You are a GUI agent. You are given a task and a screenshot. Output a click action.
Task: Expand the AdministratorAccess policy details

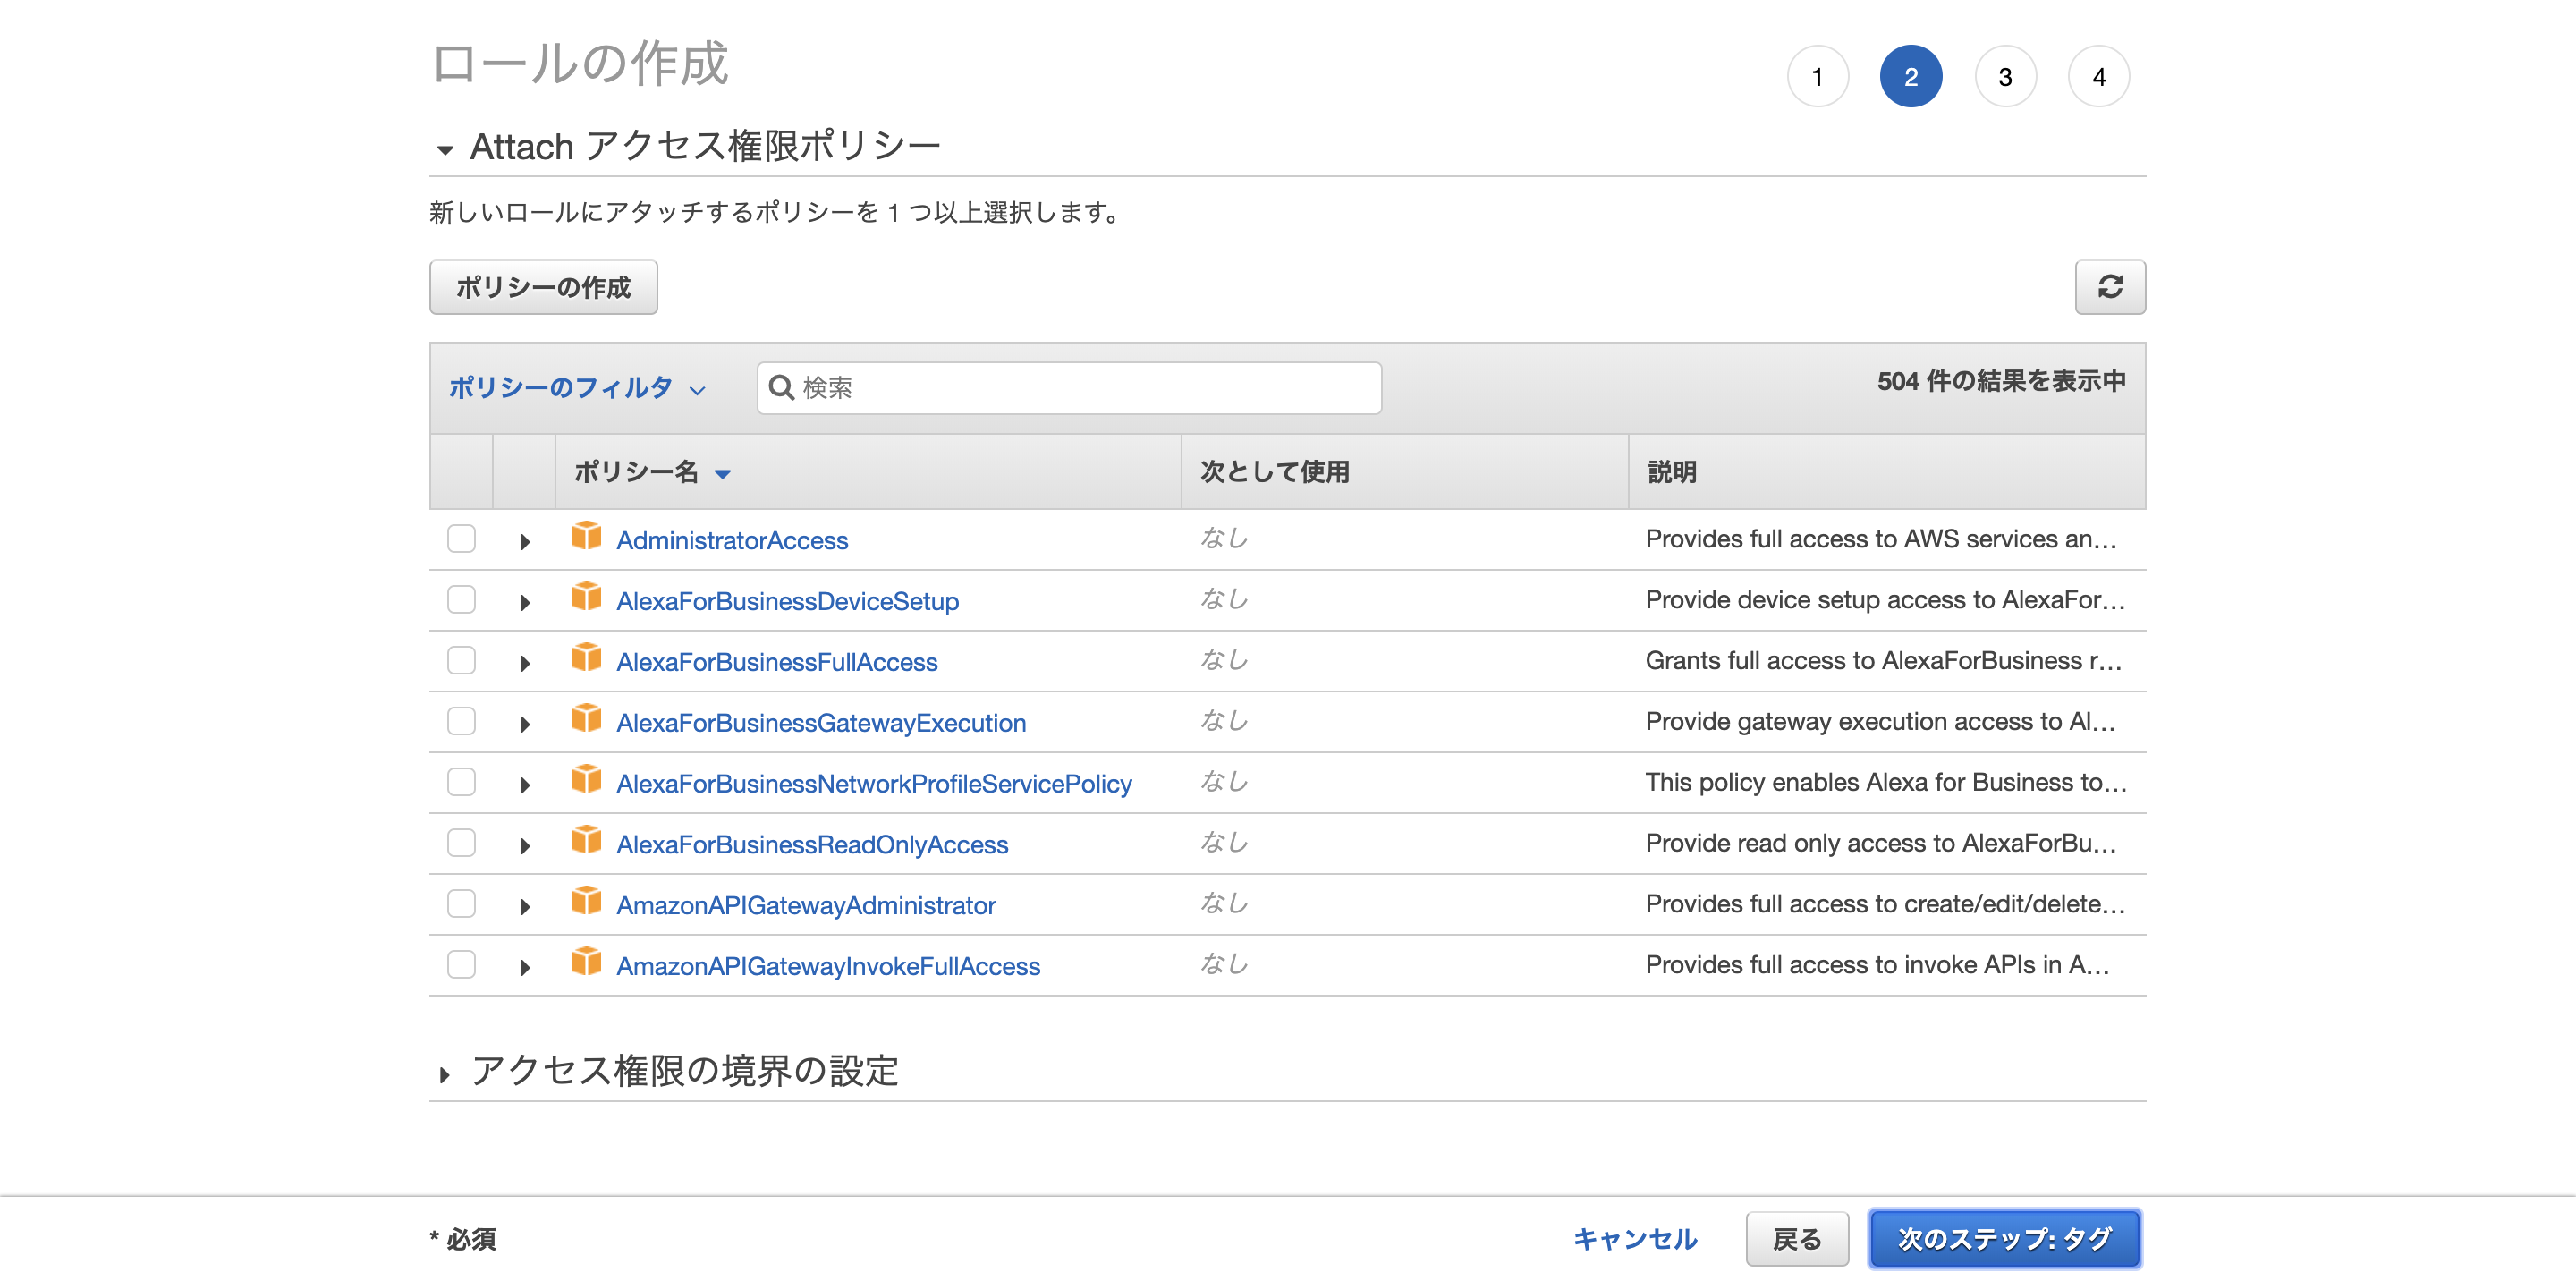[x=524, y=542]
